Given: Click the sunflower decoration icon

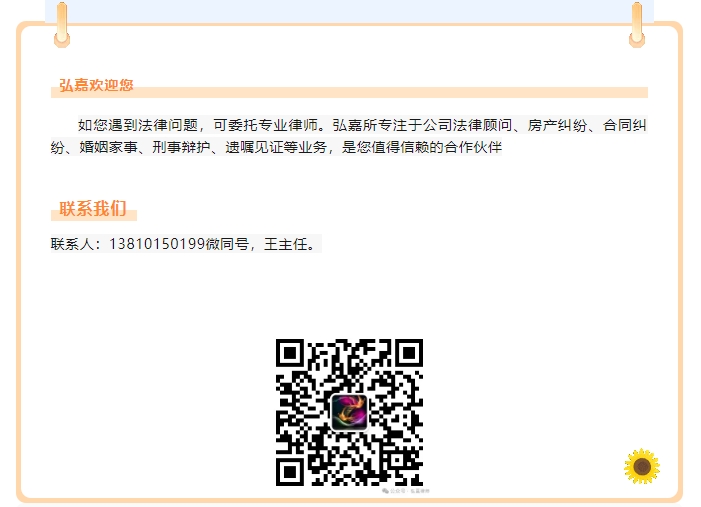Looking at the screenshot, I should tap(642, 466).
